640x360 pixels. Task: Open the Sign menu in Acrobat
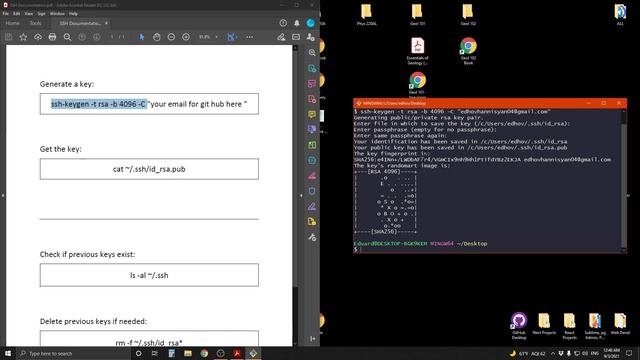tap(41, 13)
